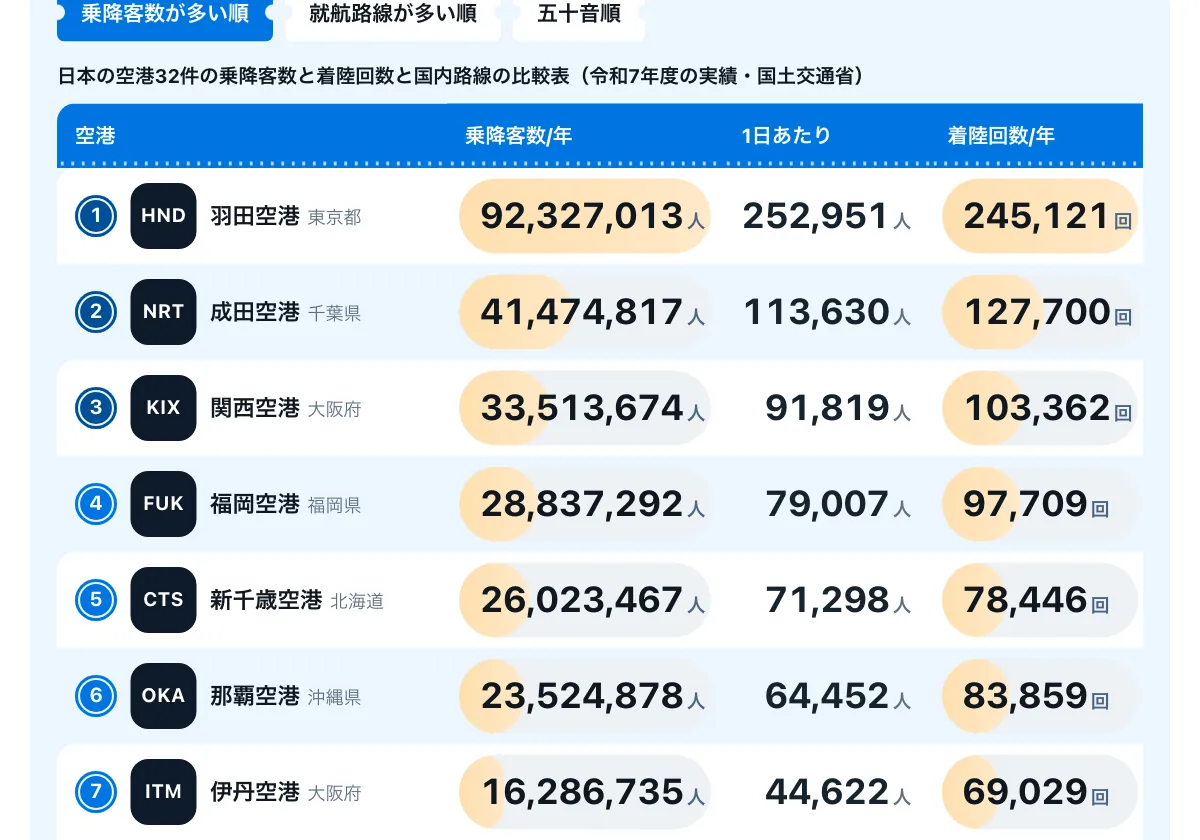This screenshot has height=840, width=1200.
Task: Click passenger bar showing 28,837,292
Action: (x=584, y=504)
